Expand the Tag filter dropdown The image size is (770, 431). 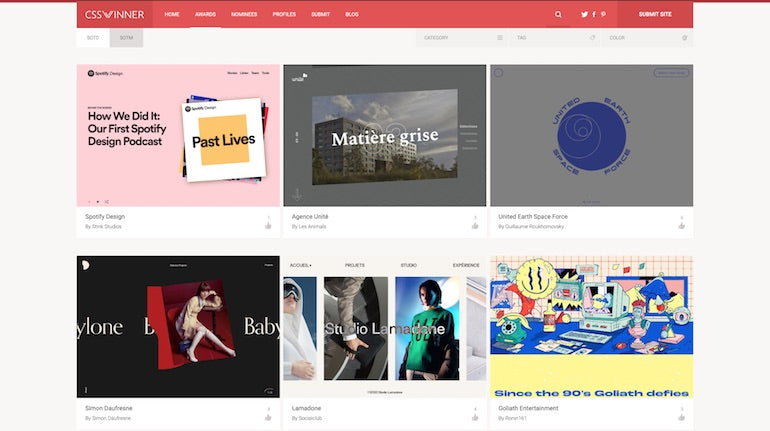[555, 38]
